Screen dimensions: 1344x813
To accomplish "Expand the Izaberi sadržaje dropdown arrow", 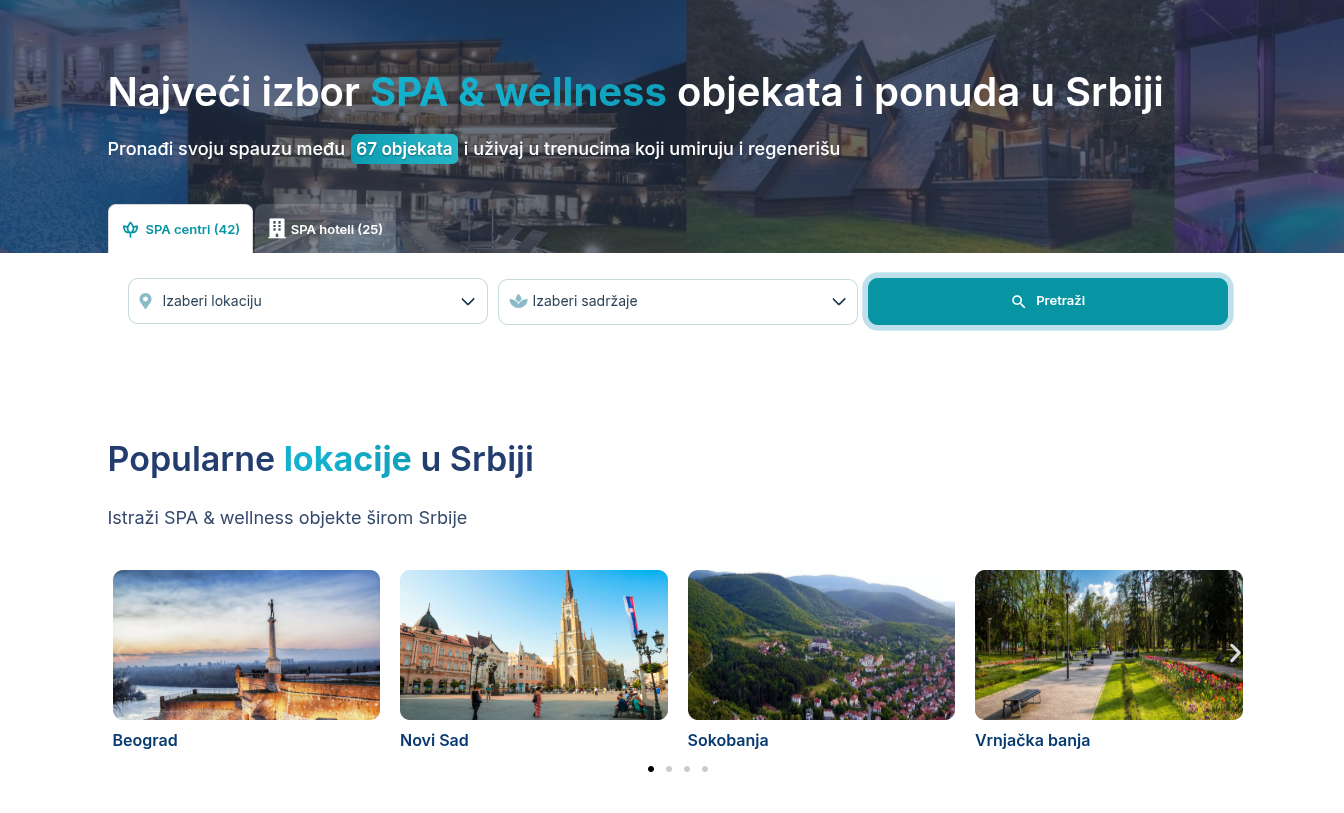I will click(839, 301).
